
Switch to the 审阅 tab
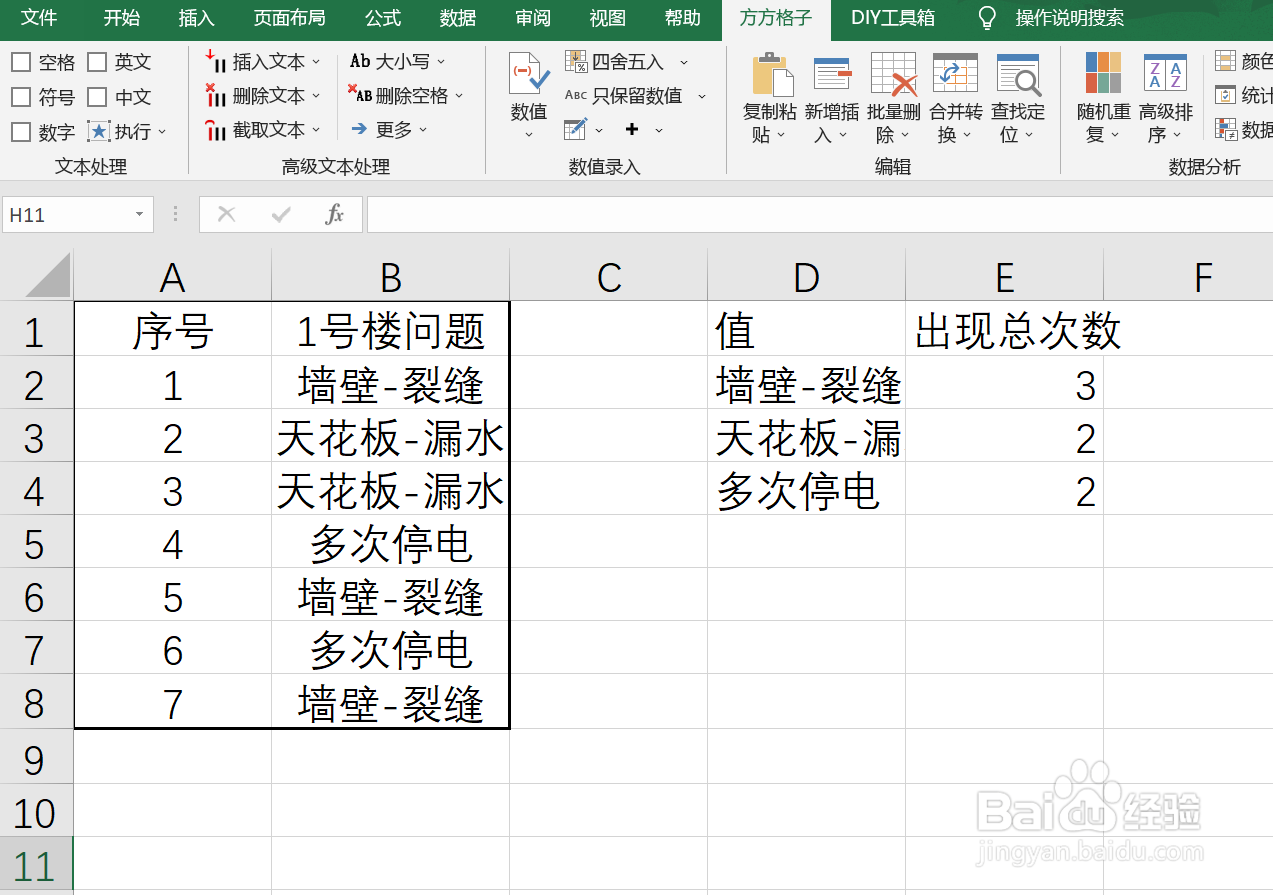[x=533, y=18]
